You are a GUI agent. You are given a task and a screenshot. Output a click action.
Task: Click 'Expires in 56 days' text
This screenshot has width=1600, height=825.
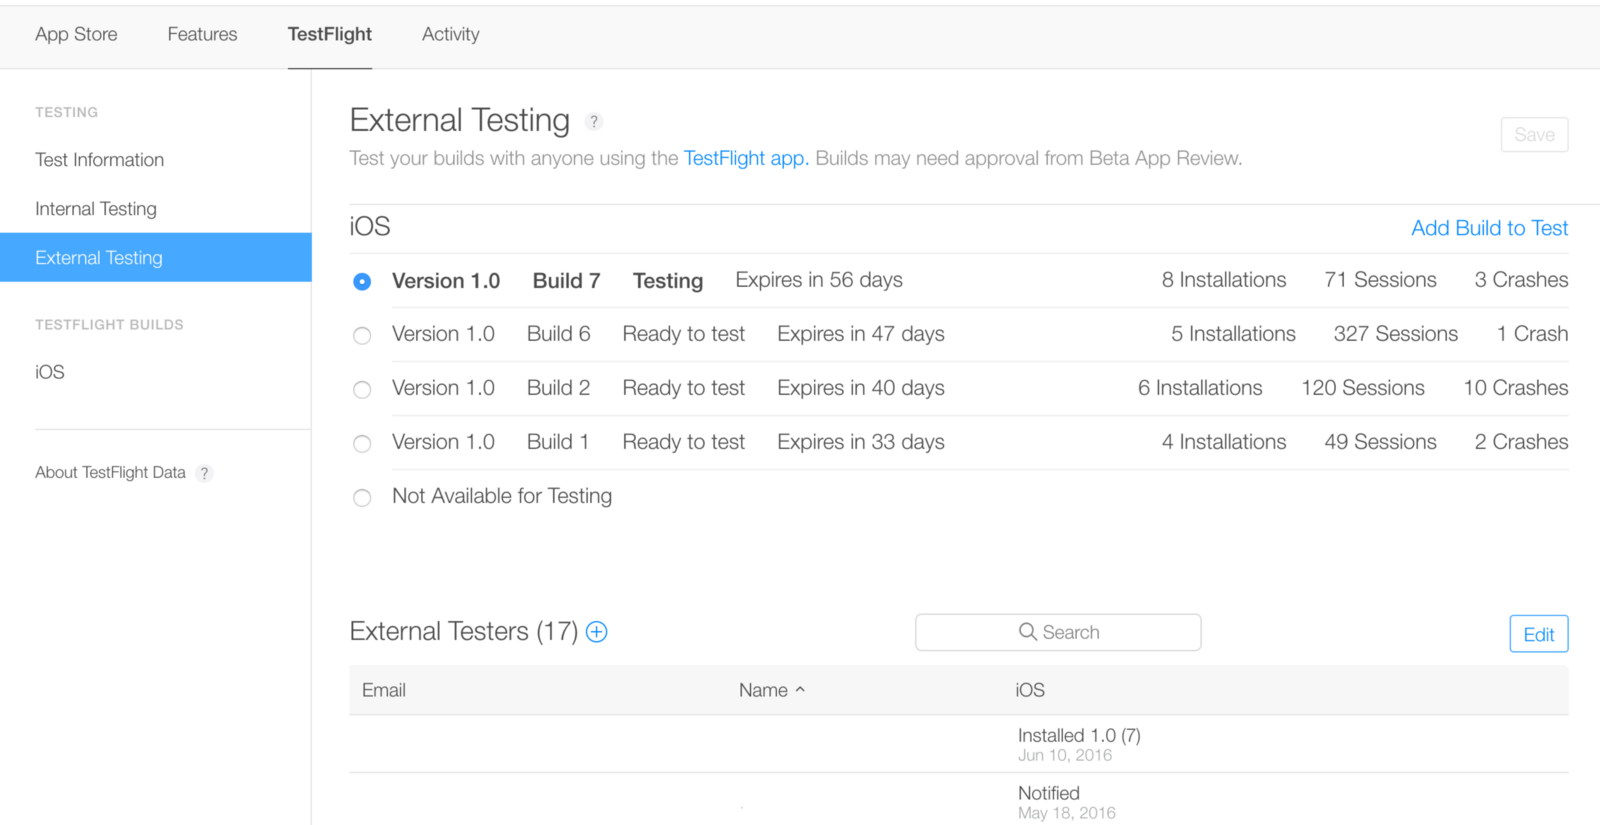(x=819, y=280)
